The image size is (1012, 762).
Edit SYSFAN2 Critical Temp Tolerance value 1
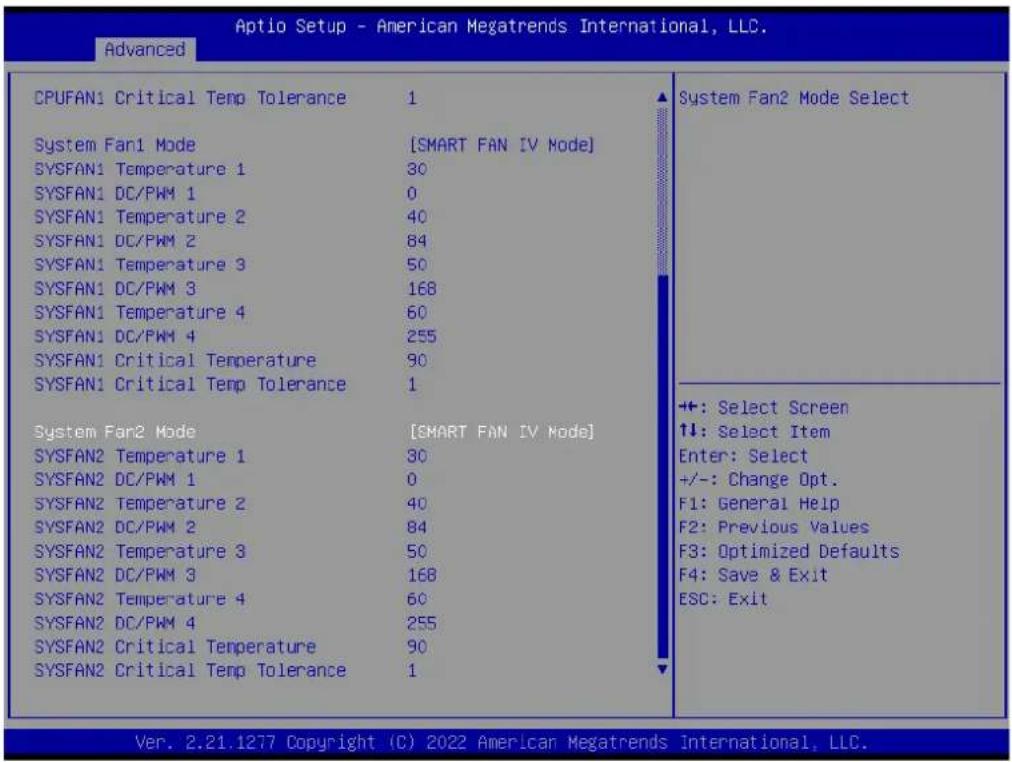[412, 670]
